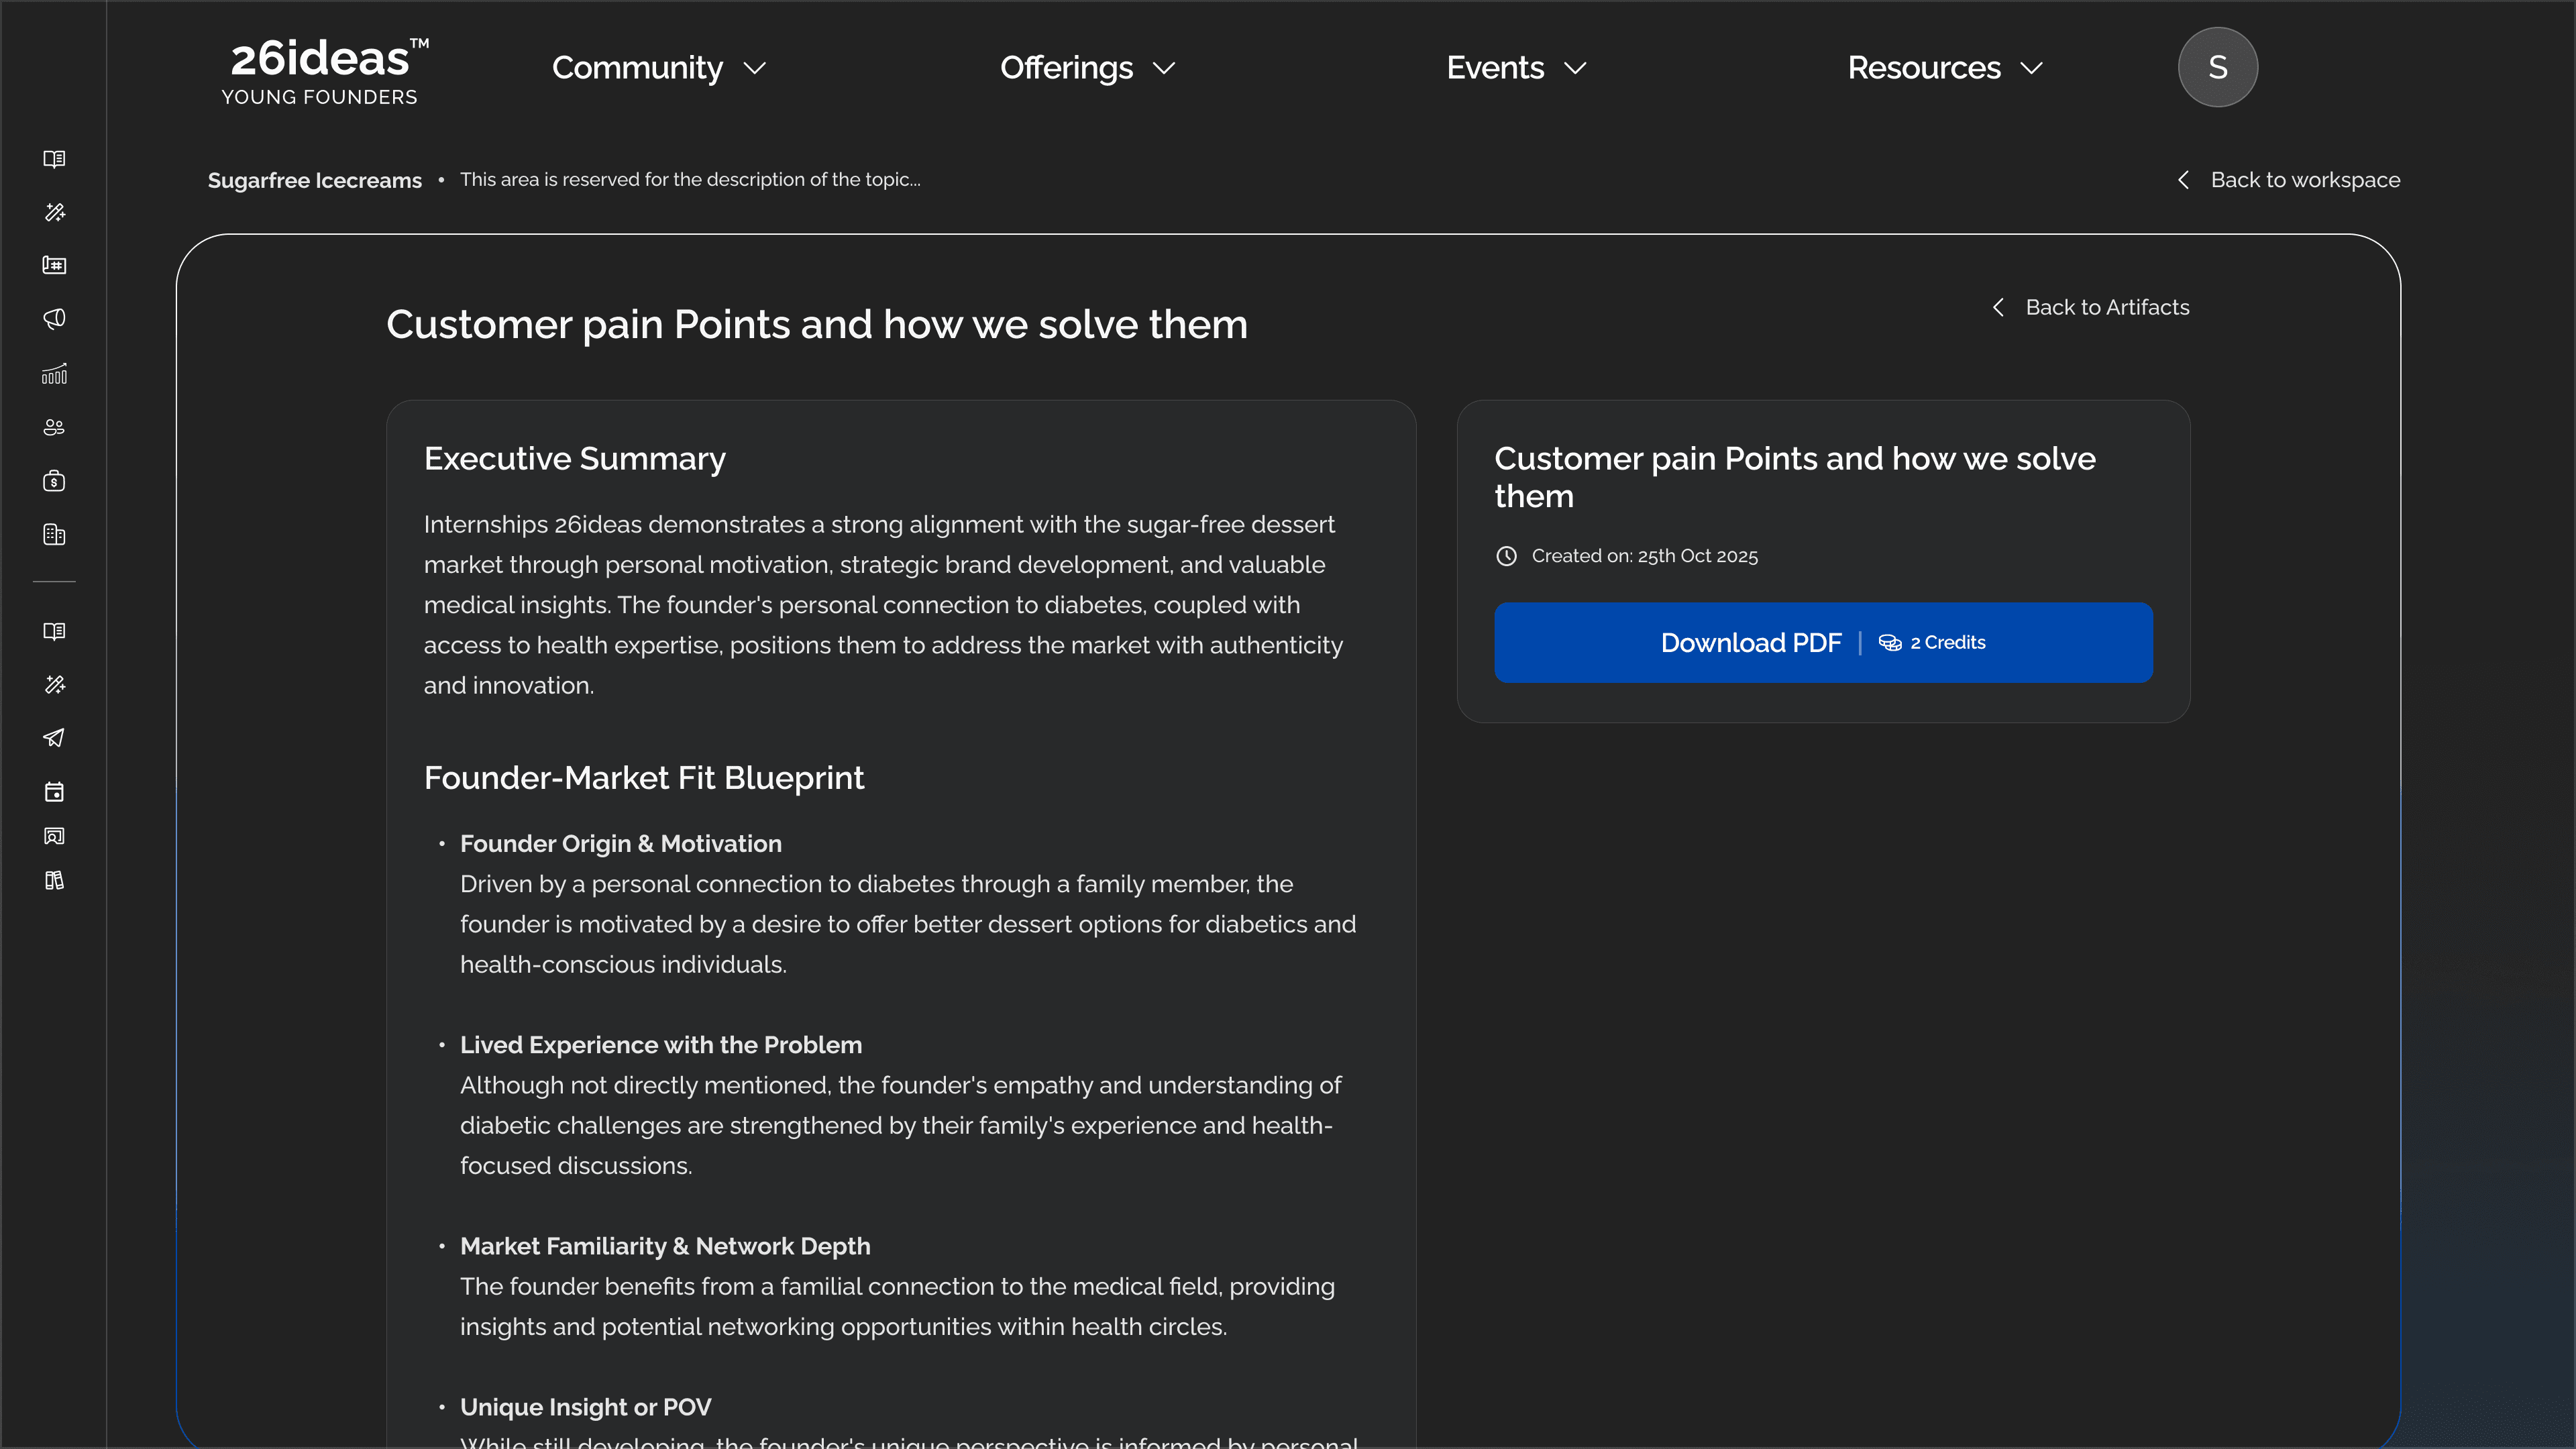2576x1449 pixels.
Task: Open the user avatar labeled S
Action: point(2217,67)
